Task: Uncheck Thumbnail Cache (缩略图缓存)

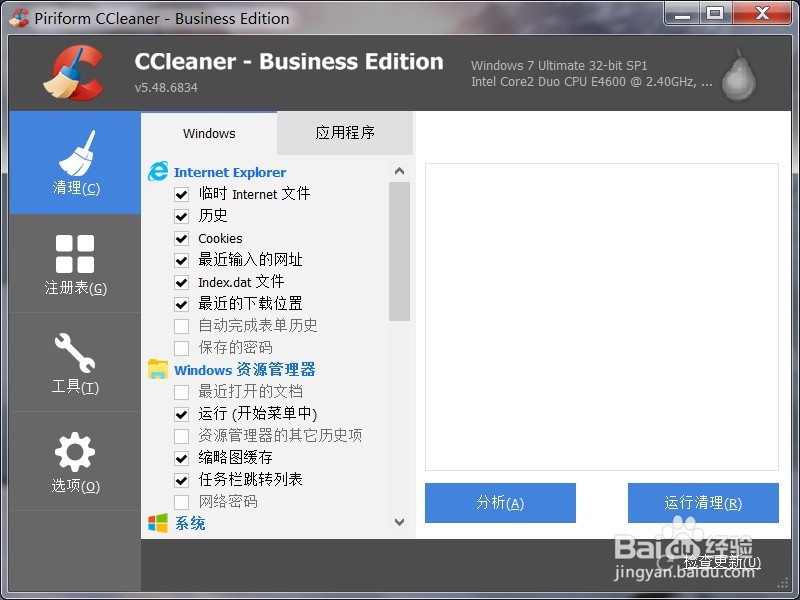Action: coord(182,458)
